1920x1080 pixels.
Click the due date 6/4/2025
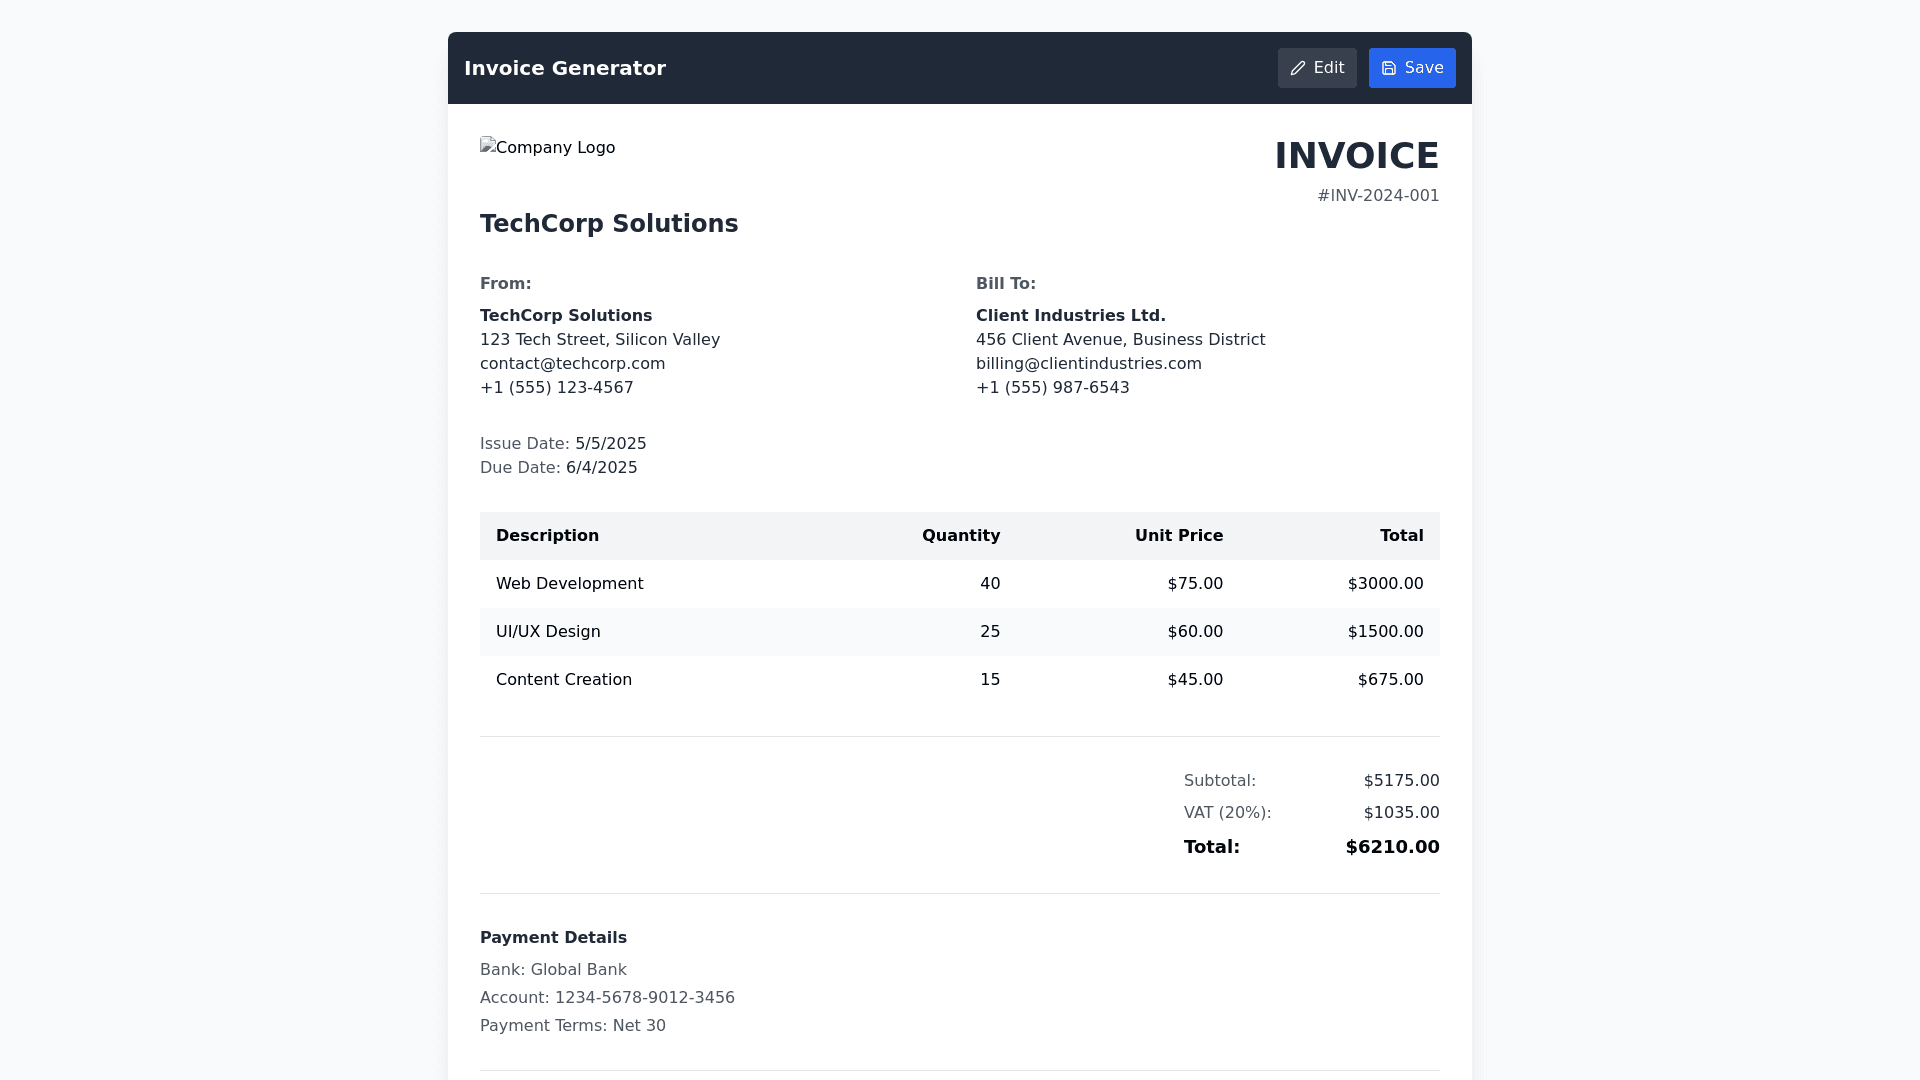601,468
